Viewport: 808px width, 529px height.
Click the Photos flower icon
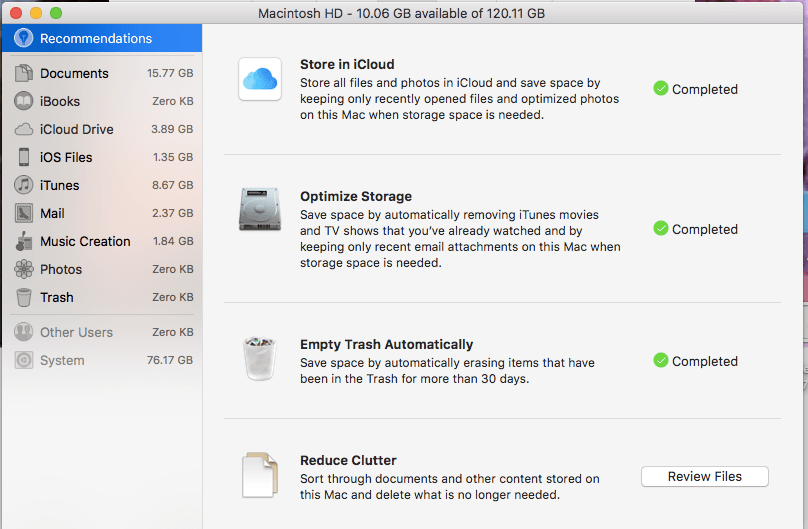(x=24, y=269)
